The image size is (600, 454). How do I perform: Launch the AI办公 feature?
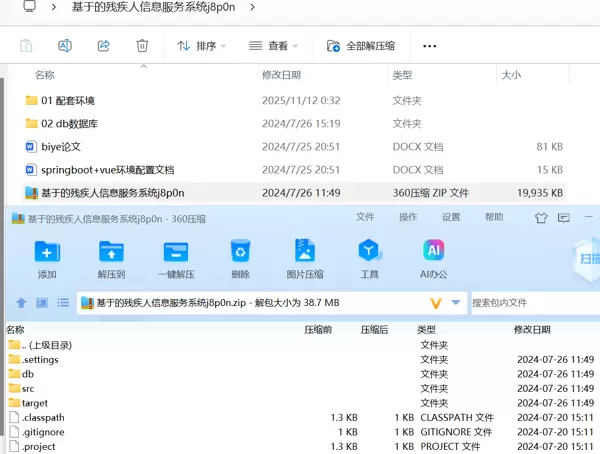click(433, 251)
